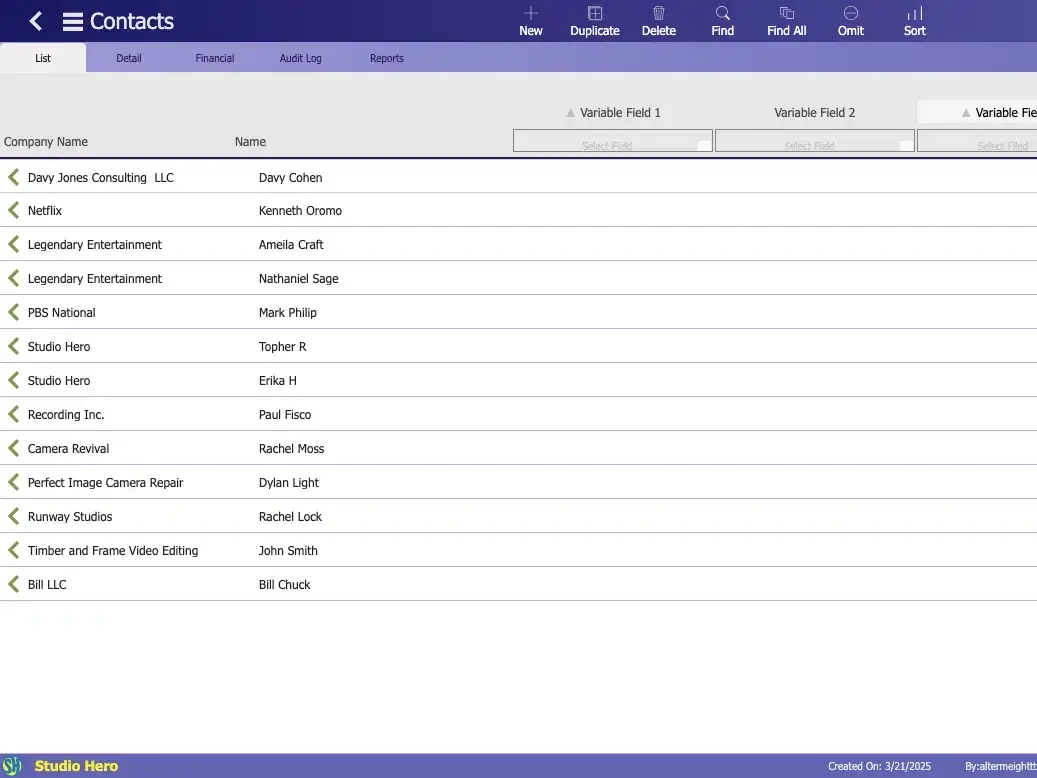Select PBS National company cell
This screenshot has height=778, width=1037.
pyautogui.click(x=62, y=312)
